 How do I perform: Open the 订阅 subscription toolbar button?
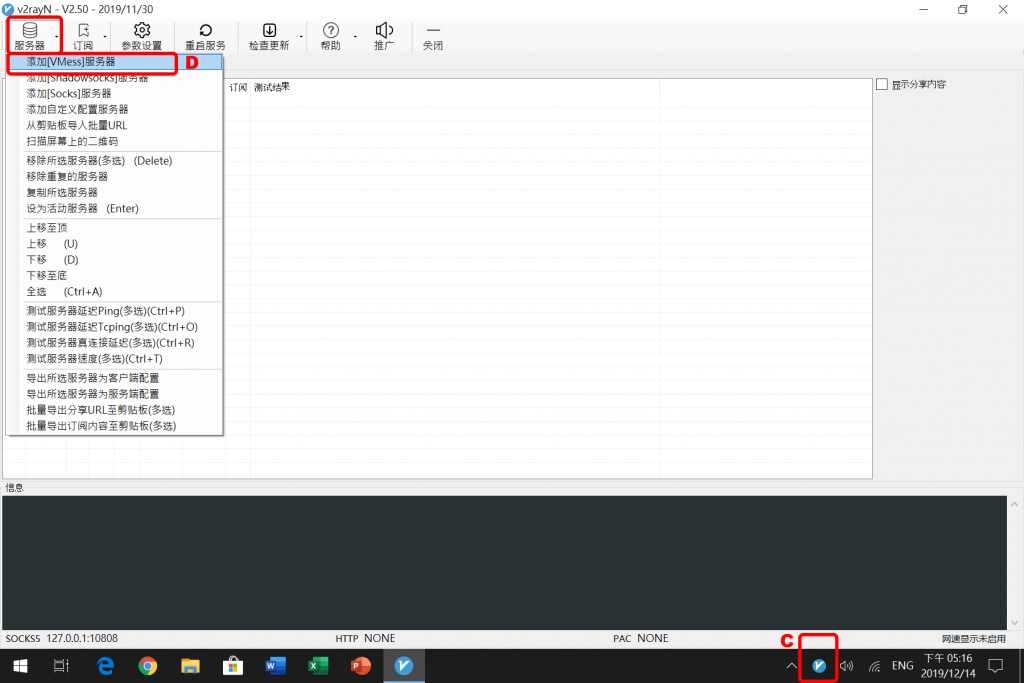pyautogui.click(x=83, y=37)
